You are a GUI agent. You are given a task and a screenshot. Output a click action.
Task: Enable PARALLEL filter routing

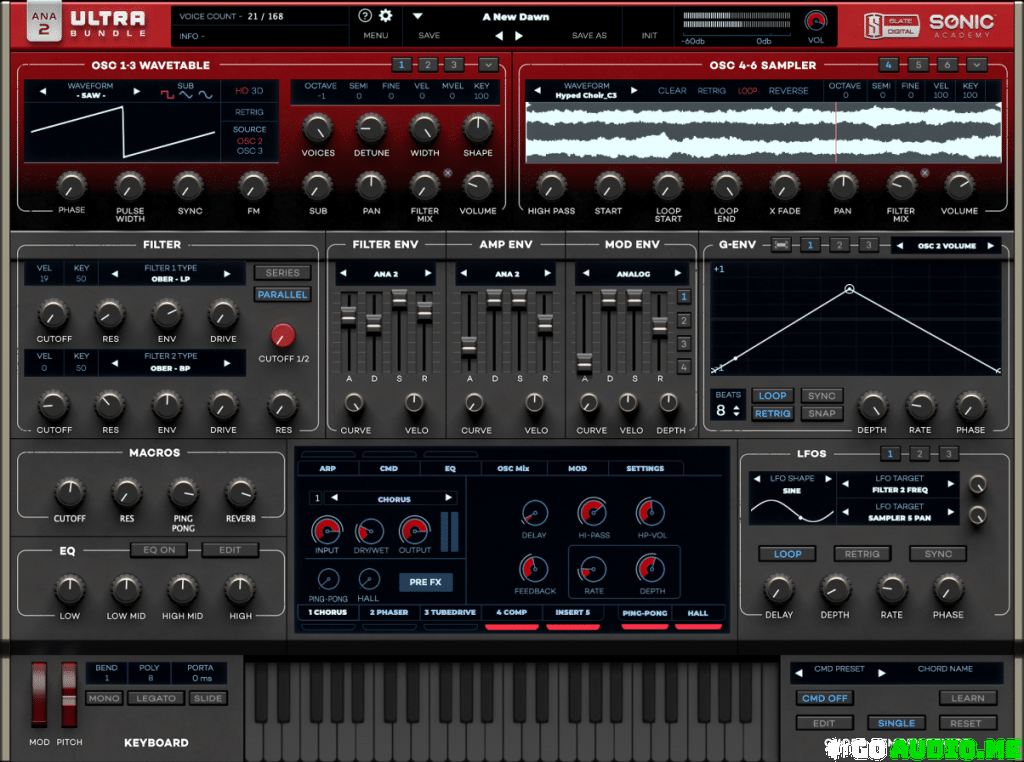pyautogui.click(x=283, y=294)
